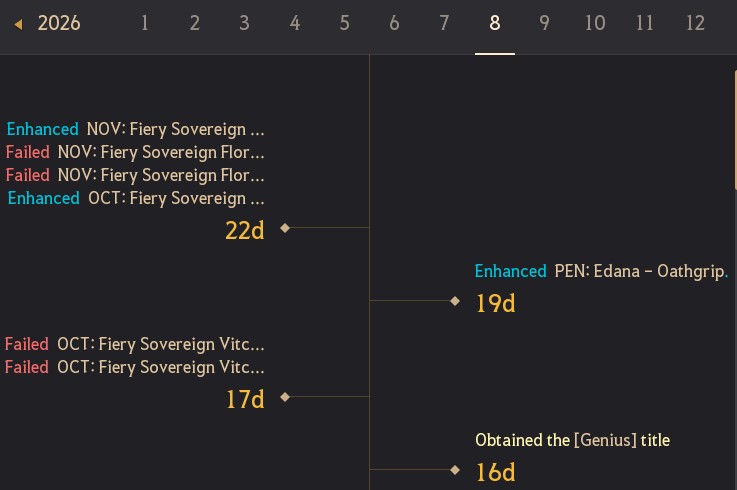Image resolution: width=737 pixels, height=490 pixels.
Task: Select month 7 tab
Action: [x=444, y=23]
